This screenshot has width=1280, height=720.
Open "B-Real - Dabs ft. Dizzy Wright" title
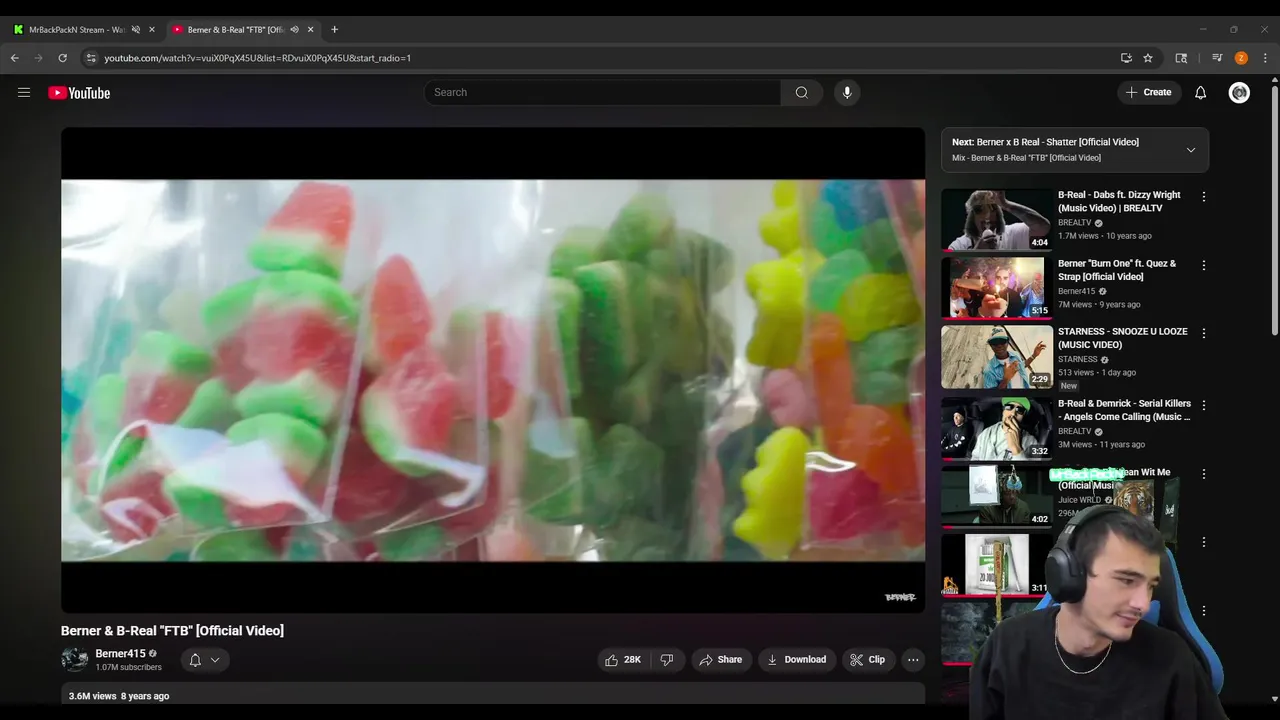(1119, 201)
